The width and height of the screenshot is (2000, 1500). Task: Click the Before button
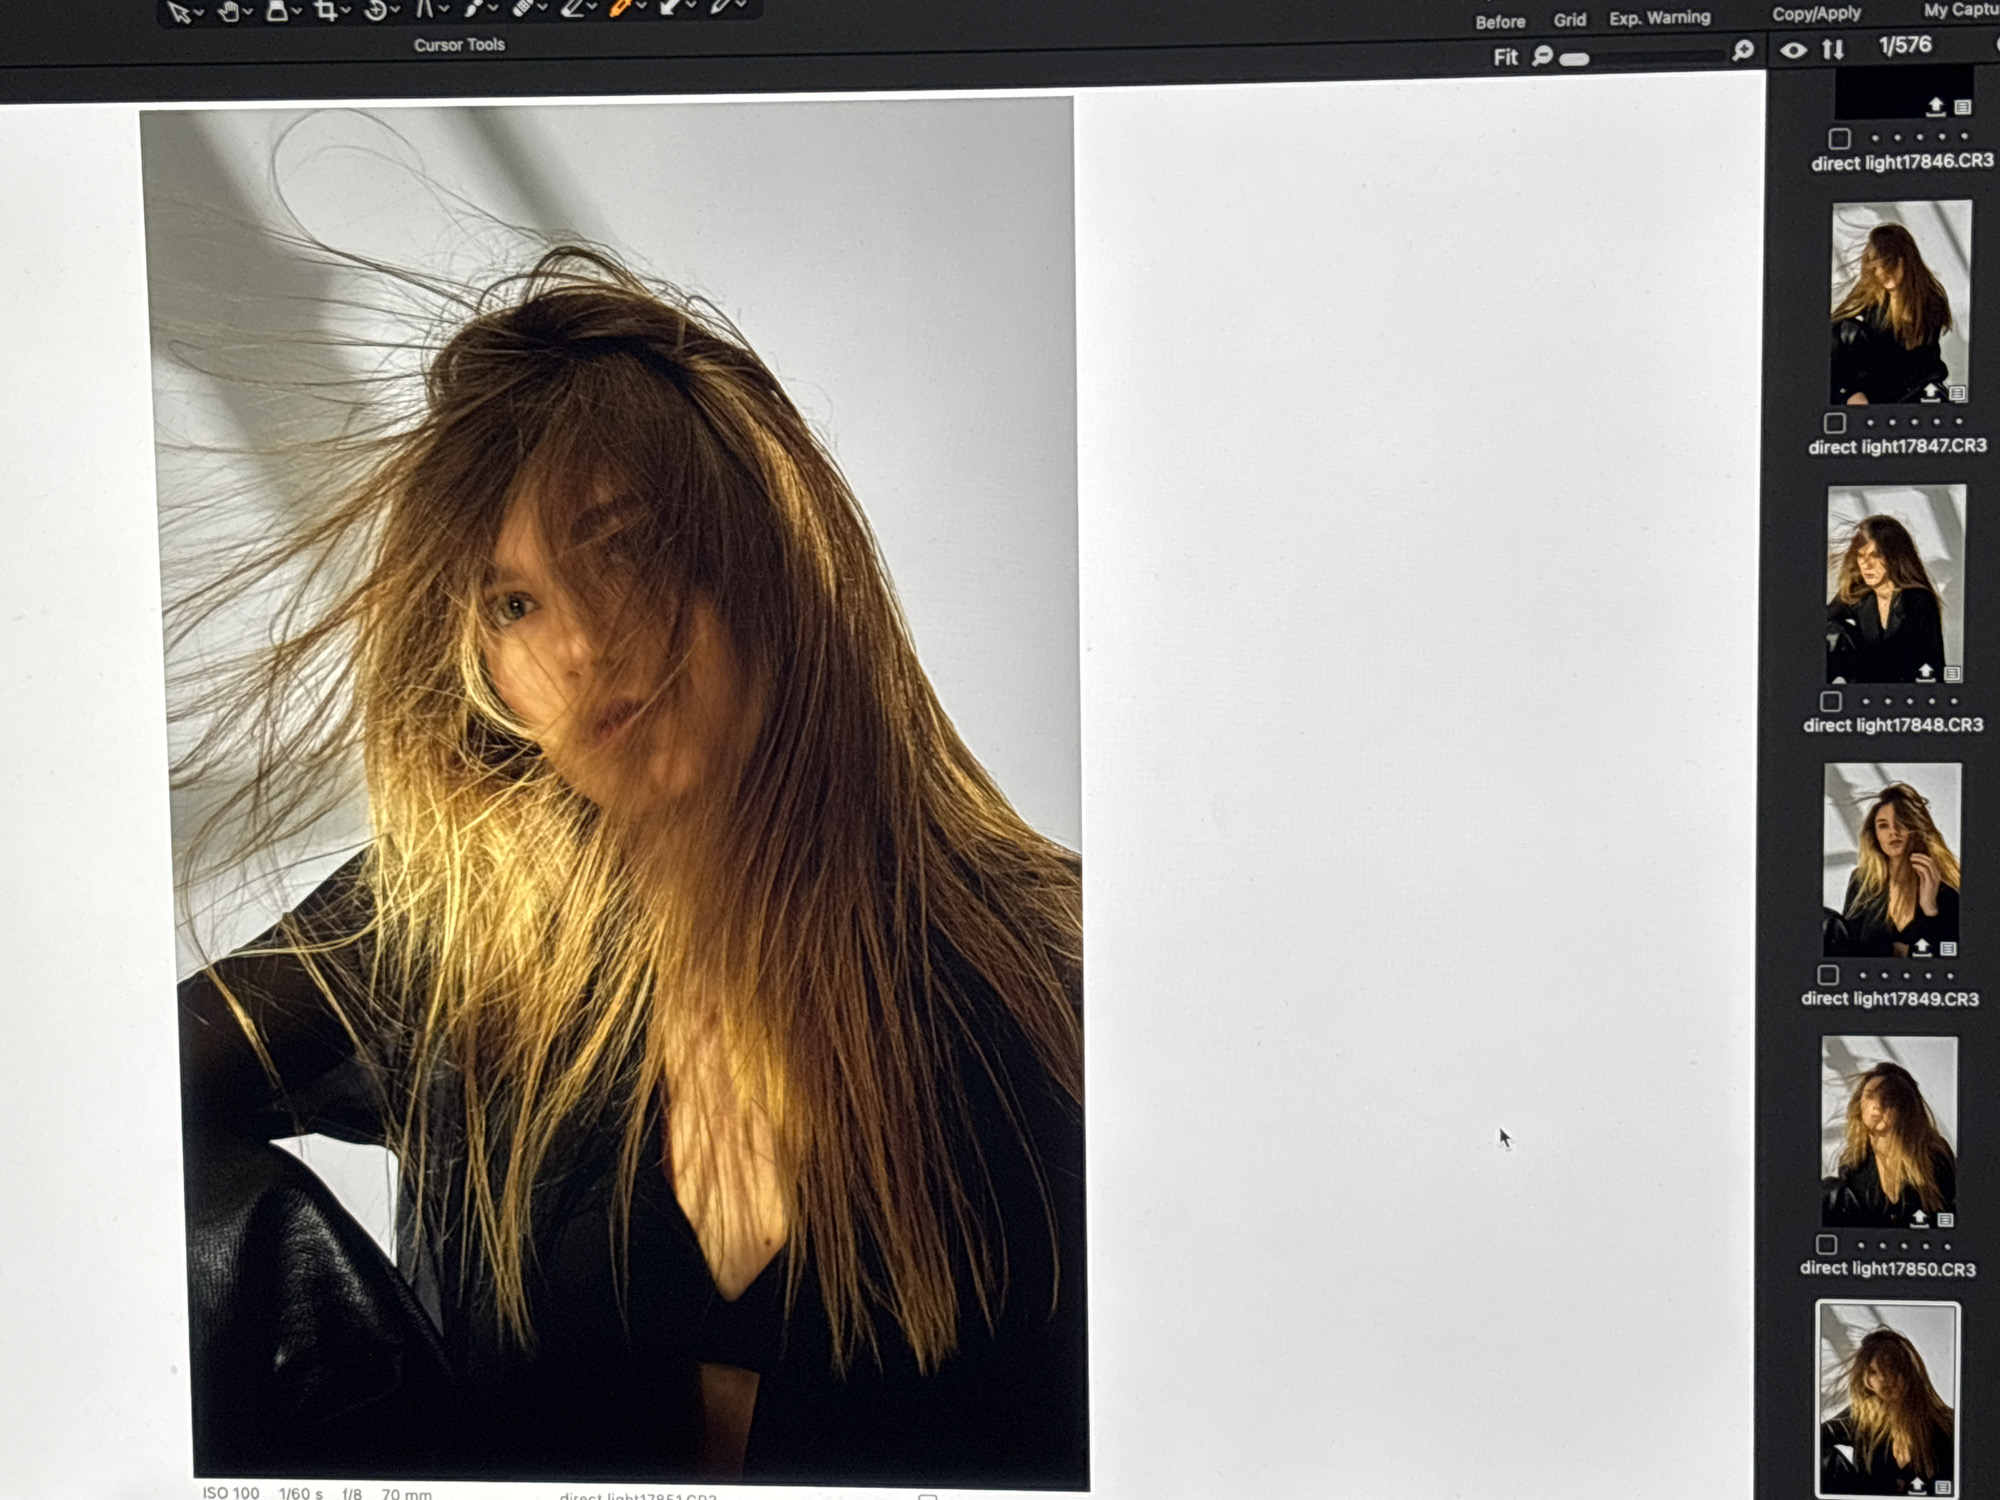(1500, 22)
